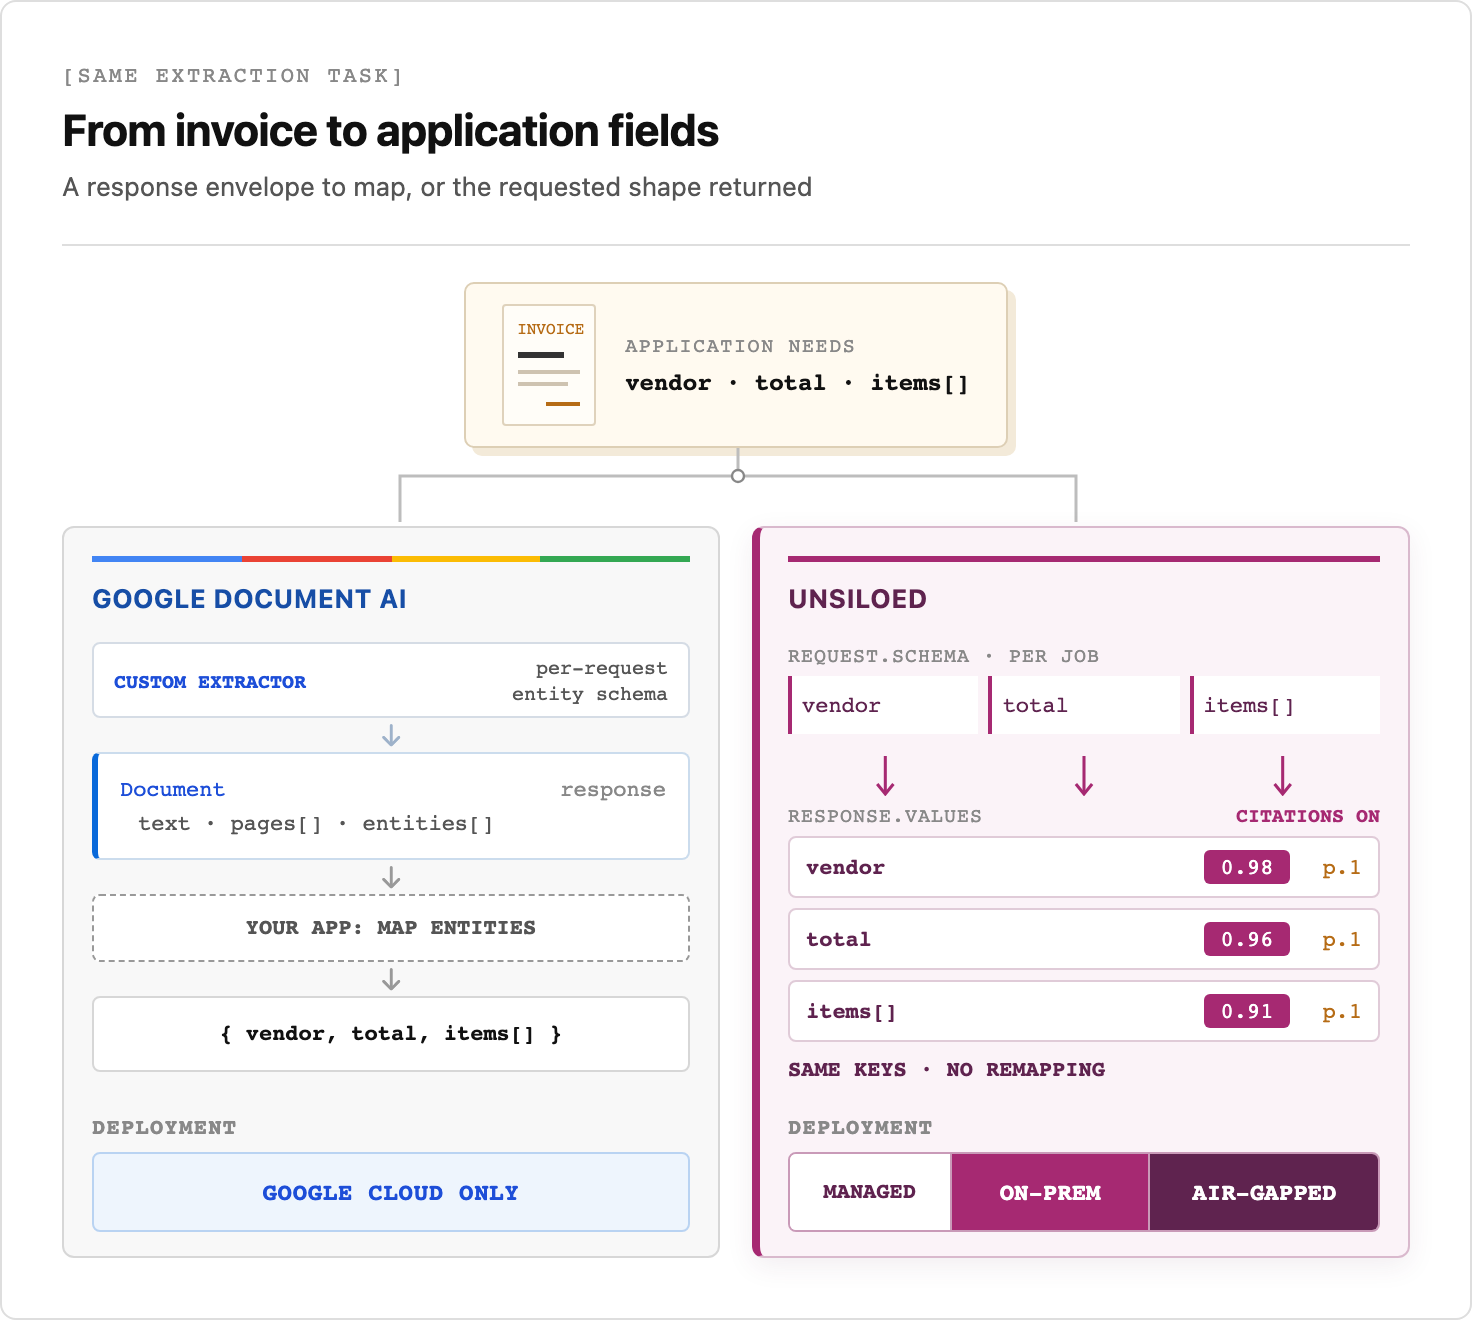
Task: Click the [SAME EXTRACTION TASK] tag
Action: 232,76
